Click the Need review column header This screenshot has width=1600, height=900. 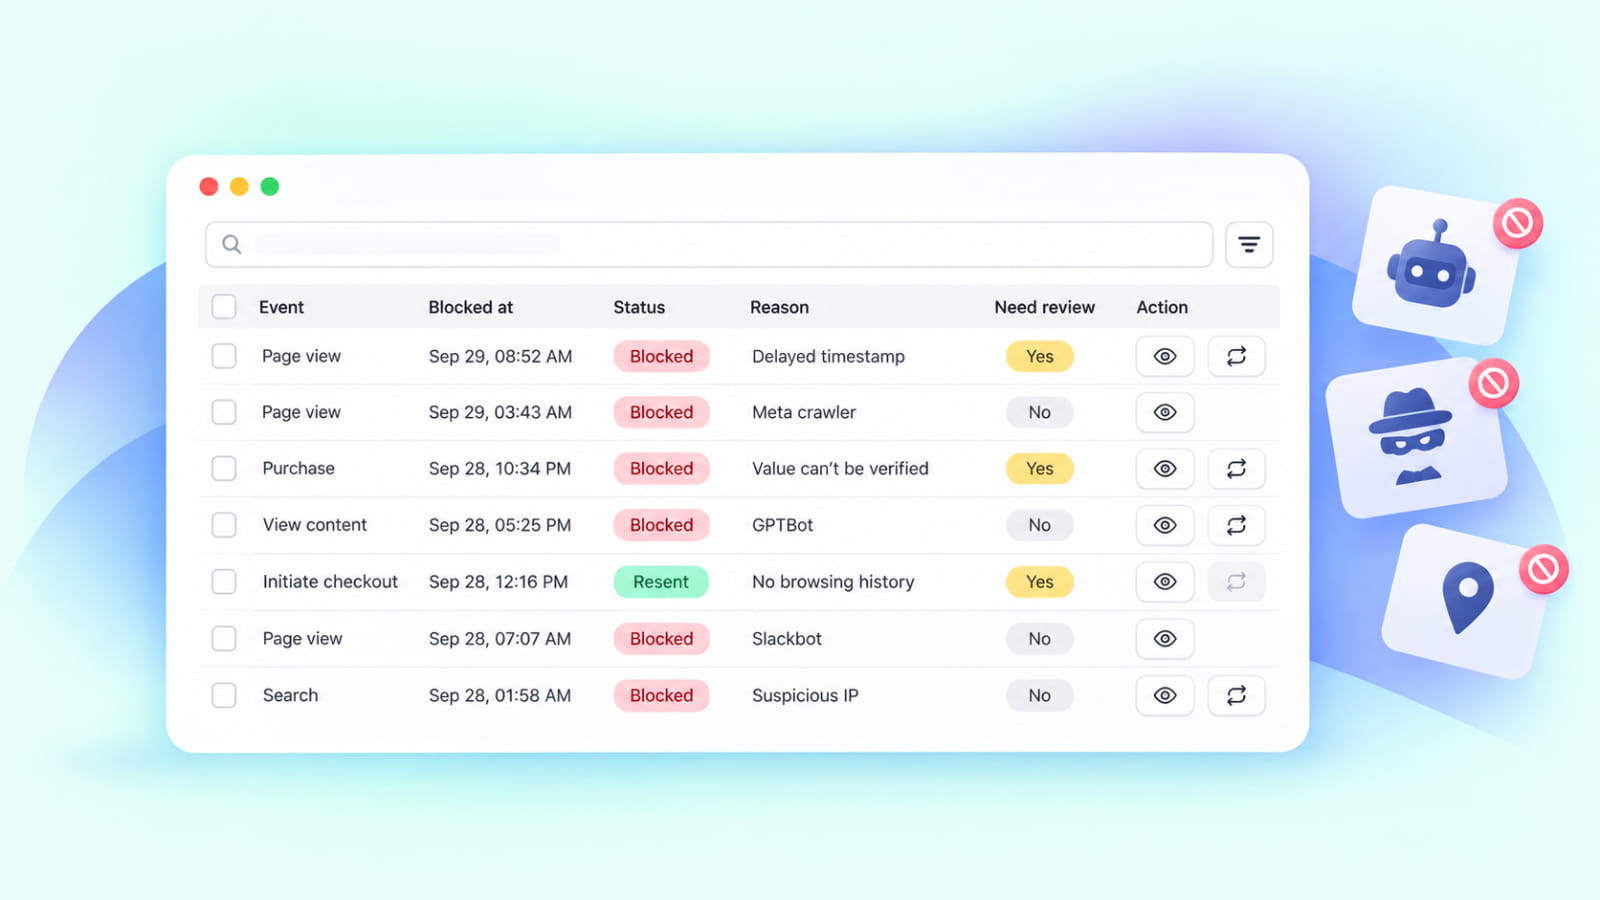(x=1044, y=307)
